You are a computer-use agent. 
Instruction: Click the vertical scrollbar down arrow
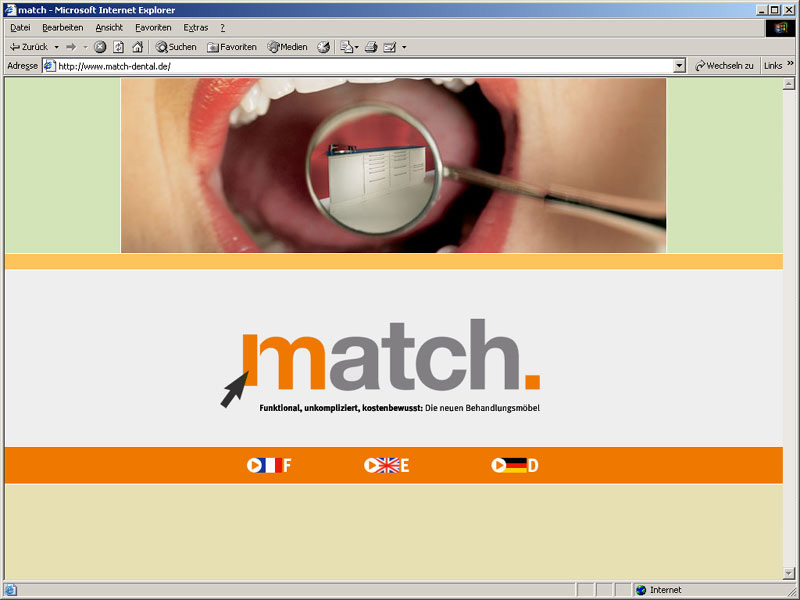pos(790,574)
